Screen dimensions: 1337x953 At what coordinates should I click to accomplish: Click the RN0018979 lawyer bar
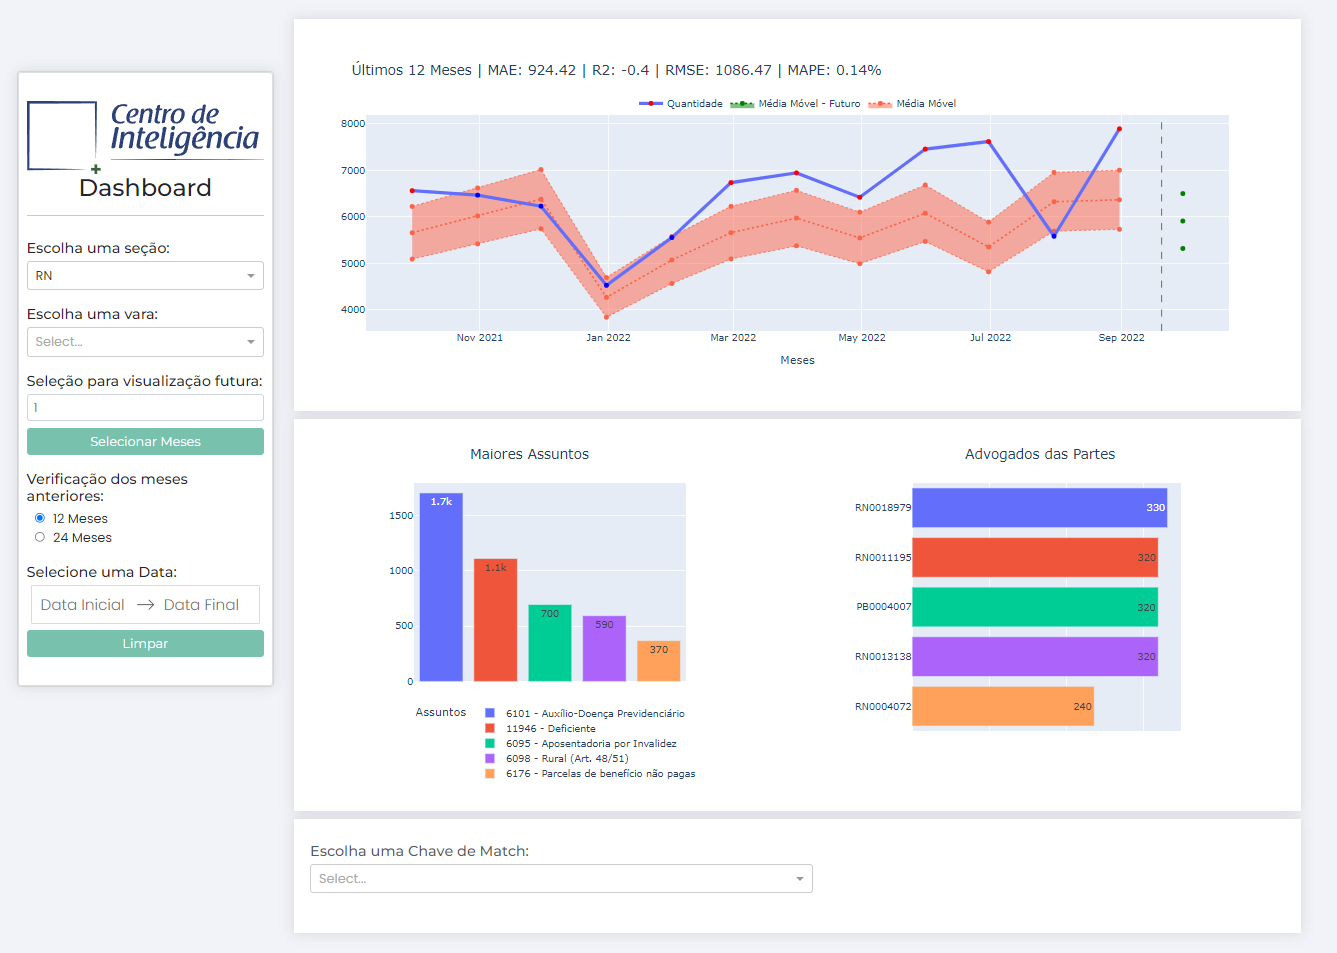[1040, 508]
